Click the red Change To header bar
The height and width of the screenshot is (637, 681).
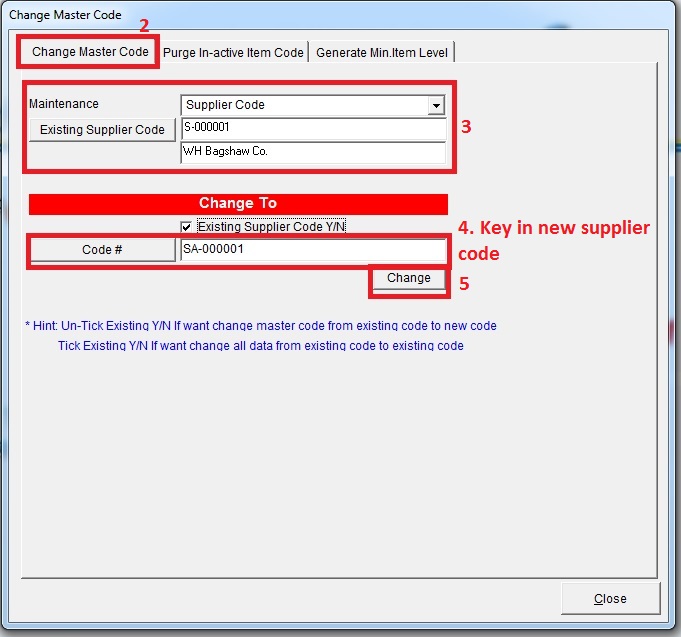pos(238,203)
